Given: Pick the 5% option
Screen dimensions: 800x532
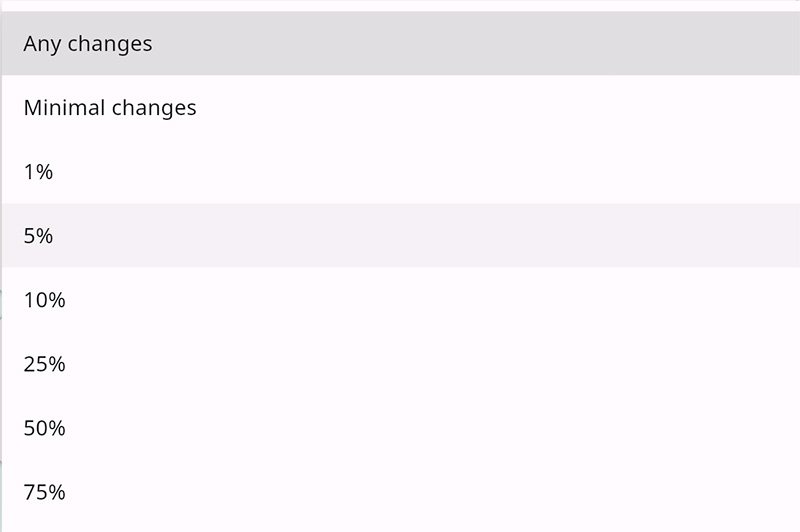Looking at the screenshot, I should click(38, 236).
